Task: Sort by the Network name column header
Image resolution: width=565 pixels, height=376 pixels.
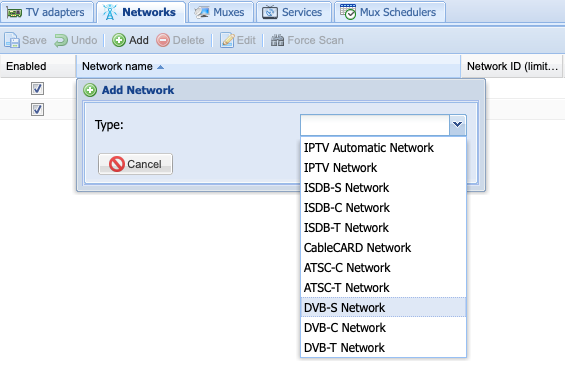Action: tap(268, 66)
